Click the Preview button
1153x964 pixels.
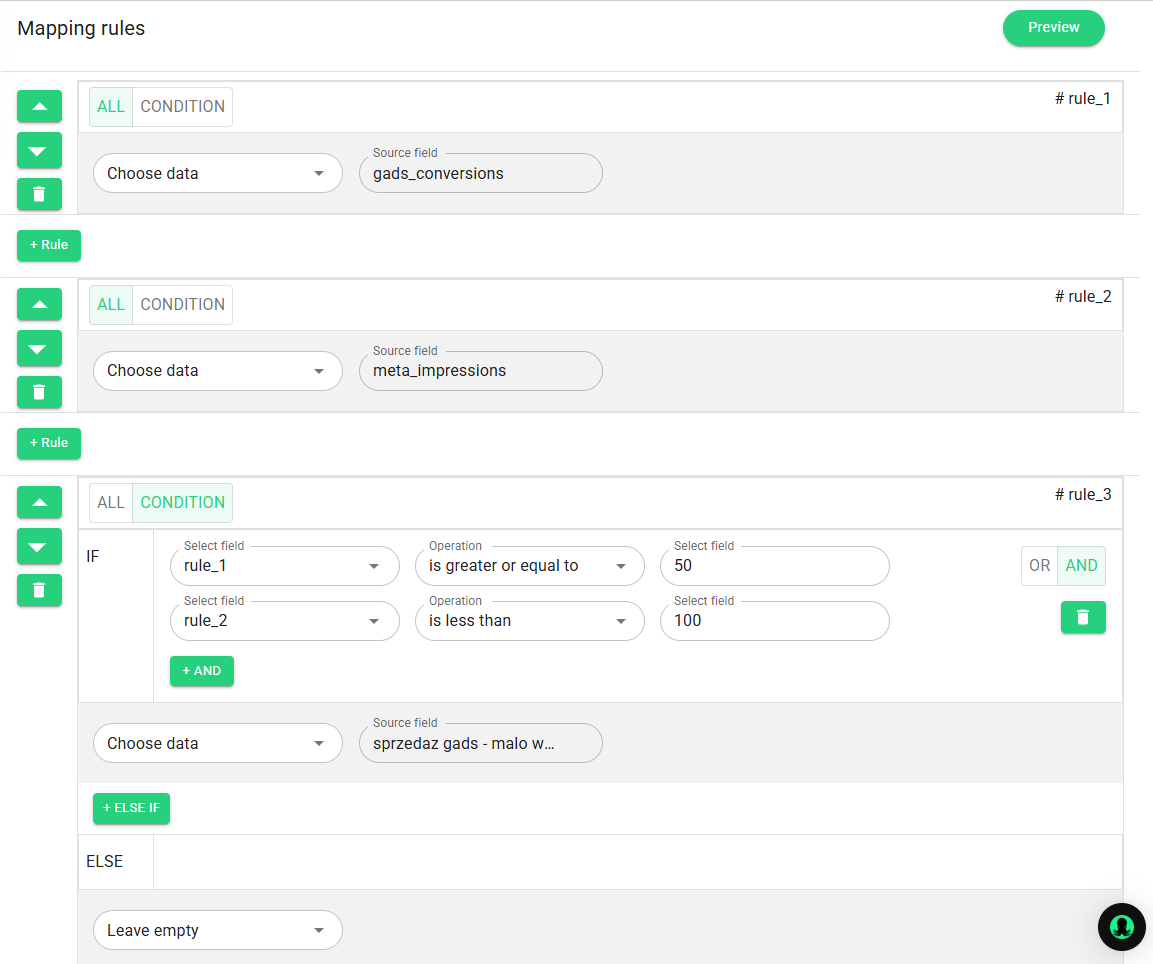(x=1053, y=28)
